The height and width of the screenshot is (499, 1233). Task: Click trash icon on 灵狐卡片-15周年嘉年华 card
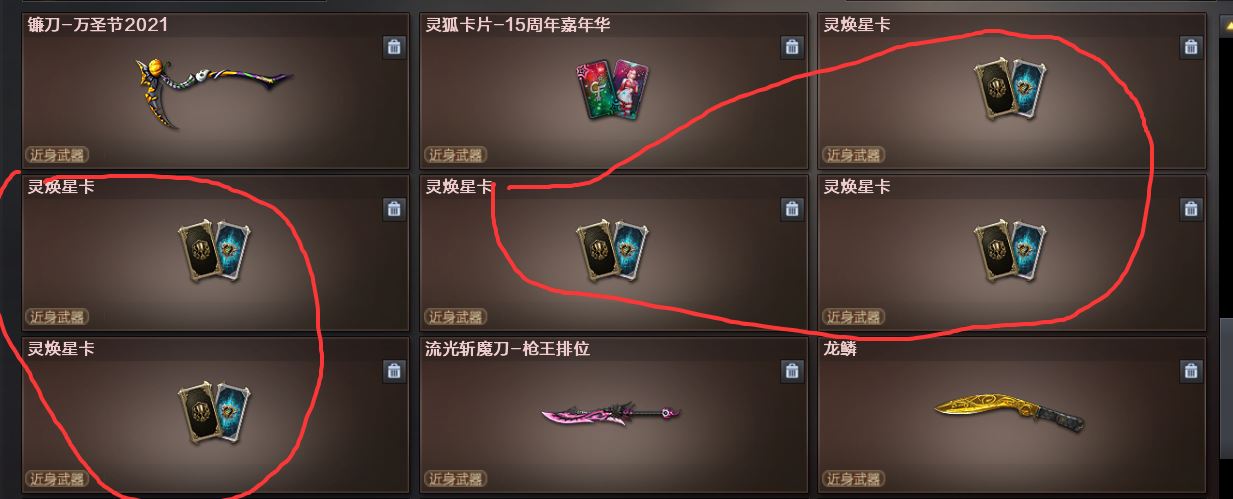[x=792, y=47]
